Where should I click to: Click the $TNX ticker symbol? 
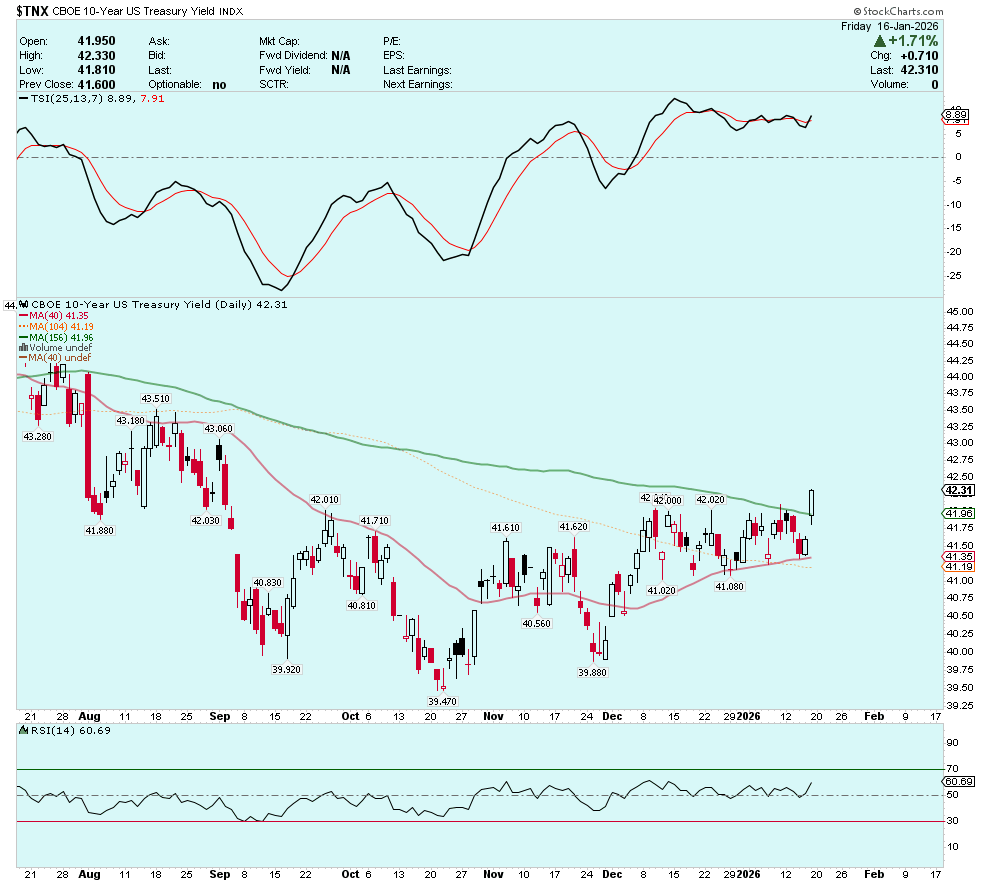[32, 11]
